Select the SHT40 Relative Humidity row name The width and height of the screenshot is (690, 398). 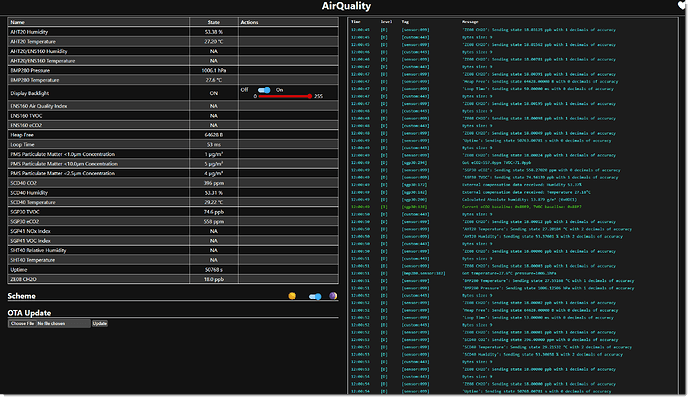[x=38, y=251]
